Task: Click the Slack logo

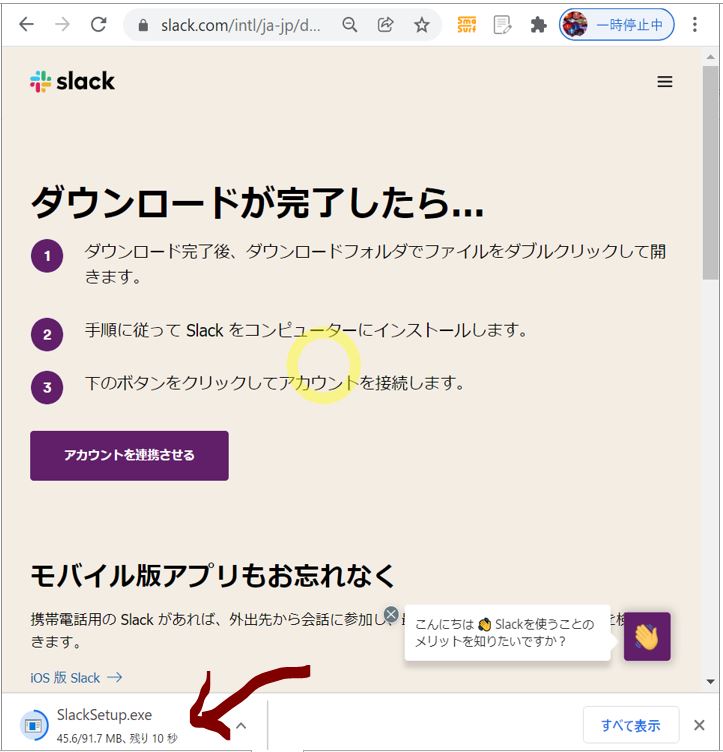Action: coord(72,82)
